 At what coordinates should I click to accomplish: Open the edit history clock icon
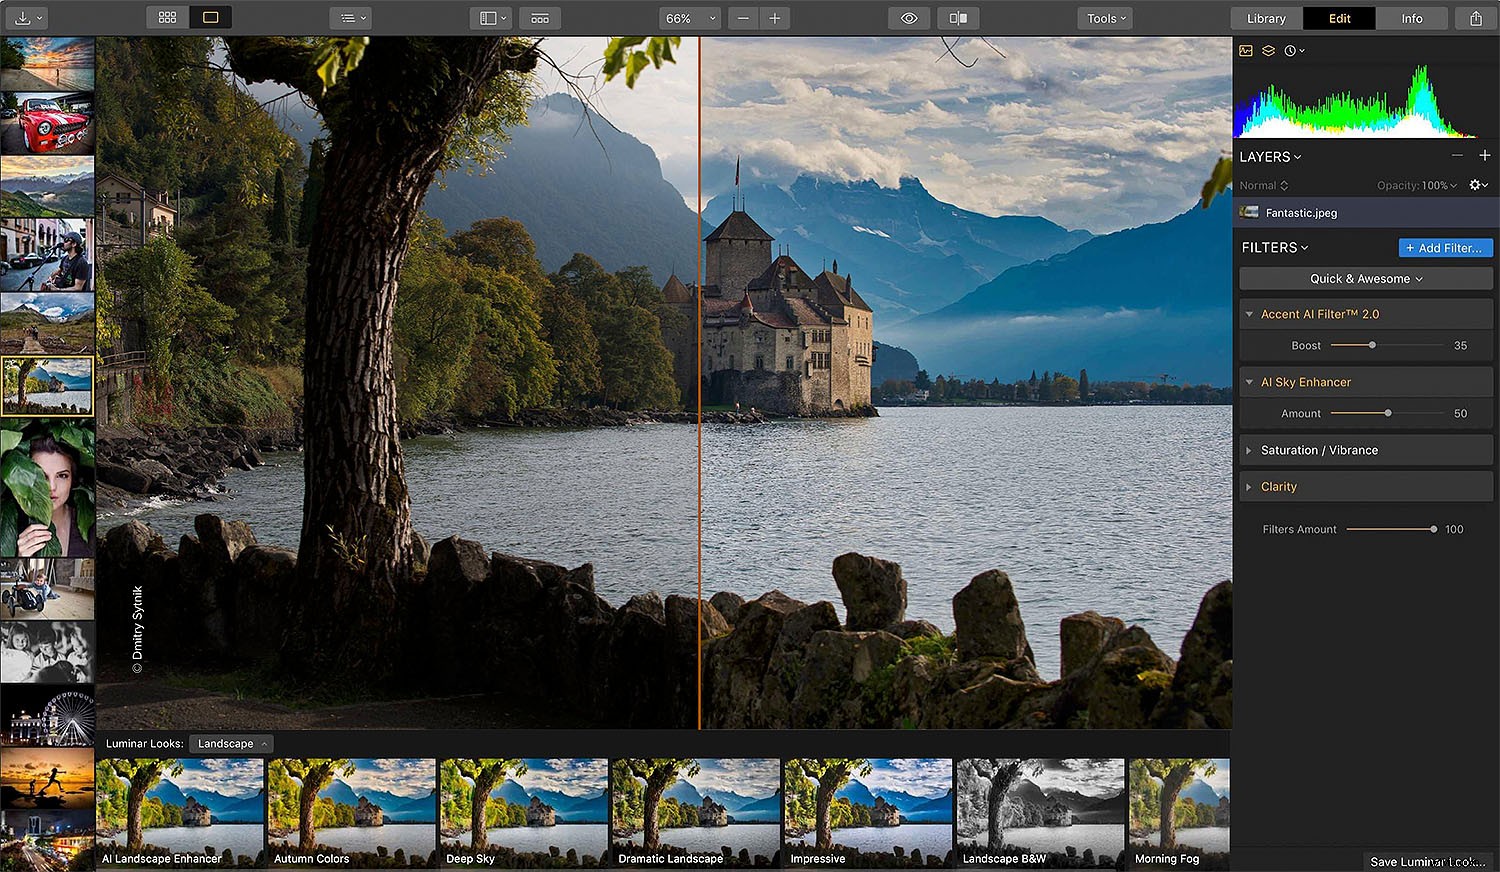1291,50
